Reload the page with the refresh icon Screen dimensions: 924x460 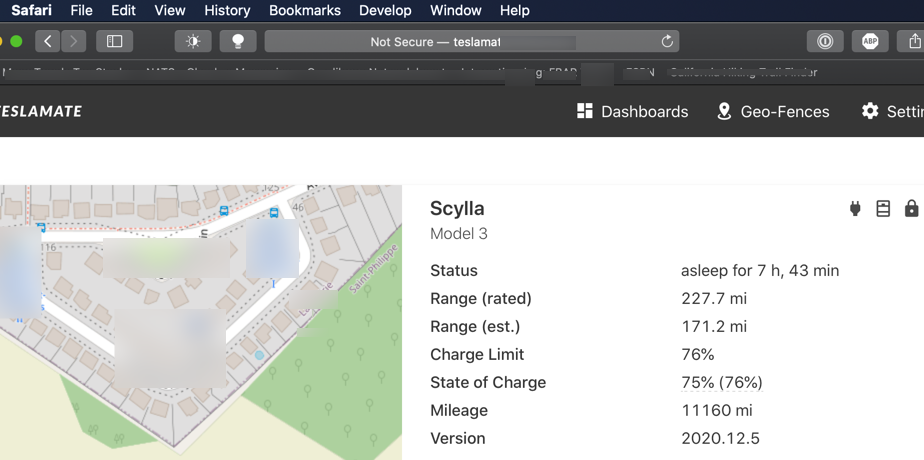pyautogui.click(x=667, y=41)
